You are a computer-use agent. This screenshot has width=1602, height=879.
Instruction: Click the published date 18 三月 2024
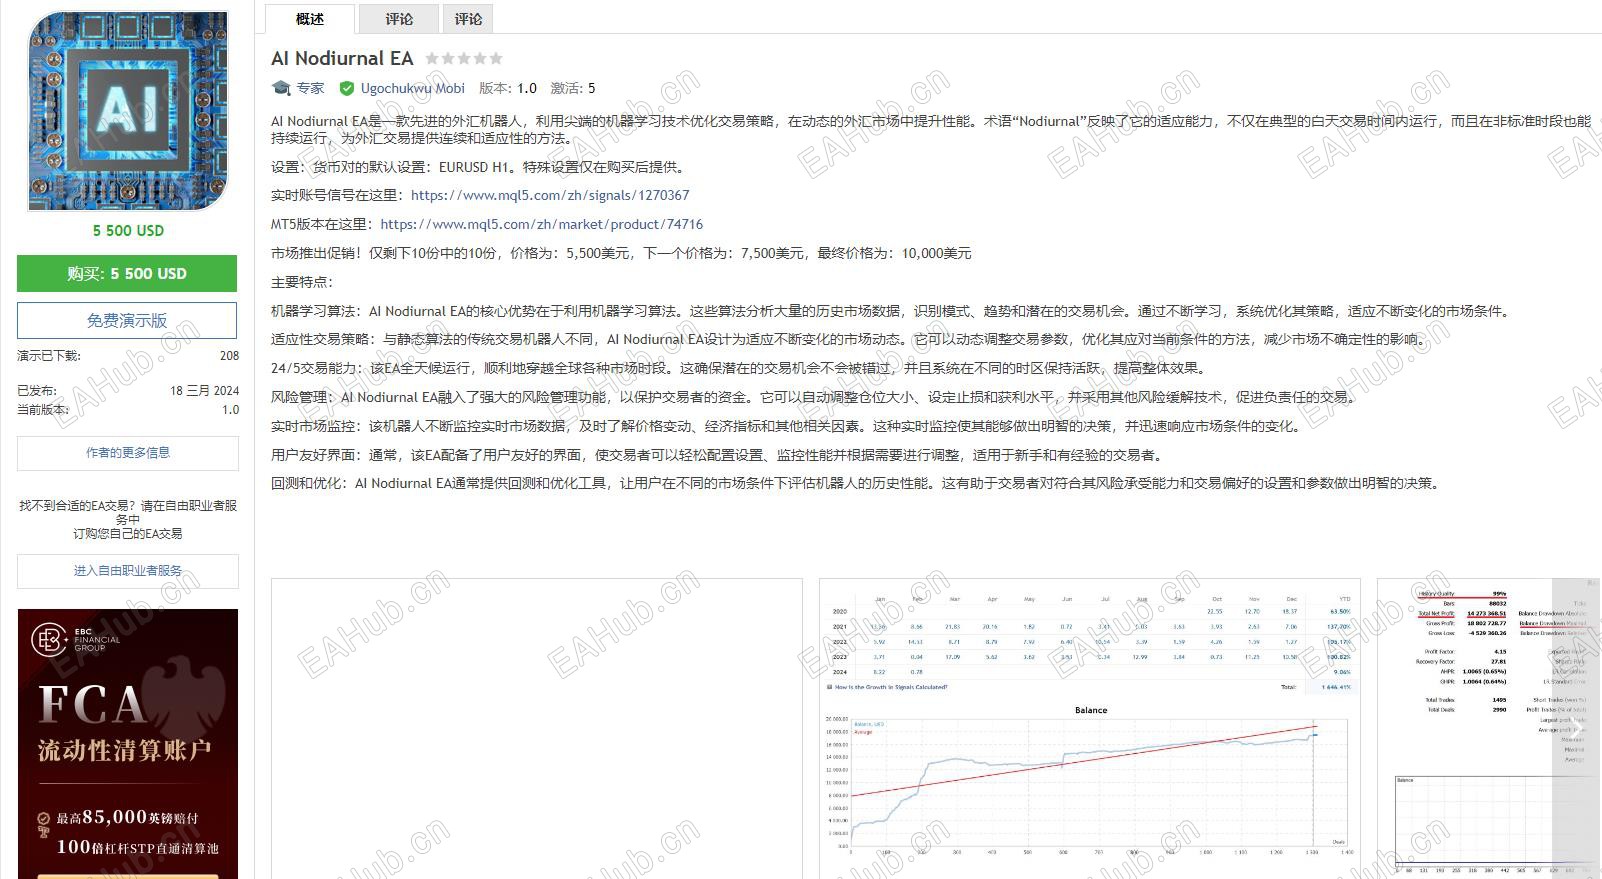205,391
